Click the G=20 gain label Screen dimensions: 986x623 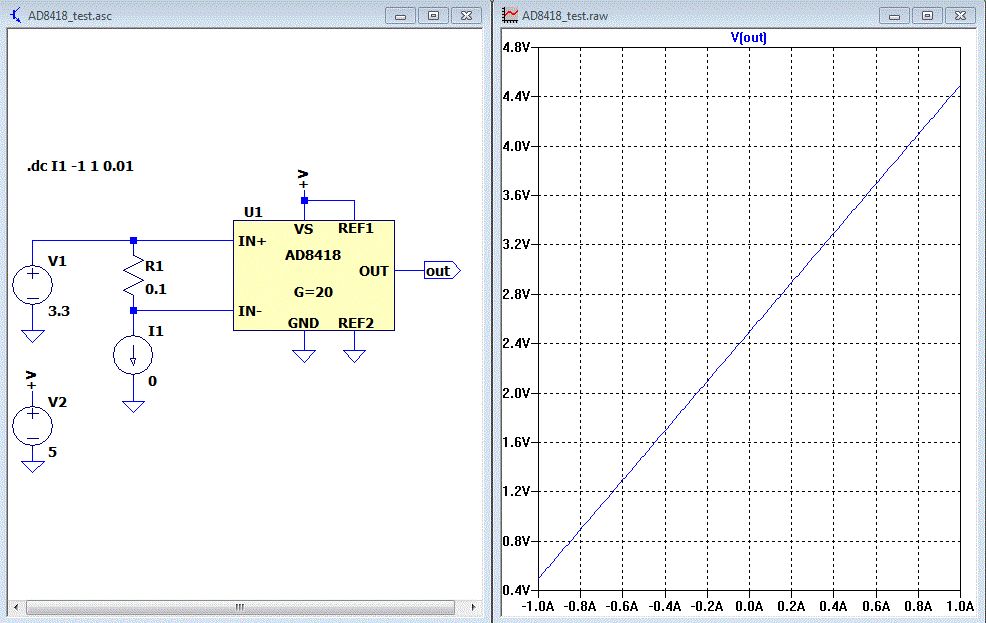pyautogui.click(x=313, y=292)
